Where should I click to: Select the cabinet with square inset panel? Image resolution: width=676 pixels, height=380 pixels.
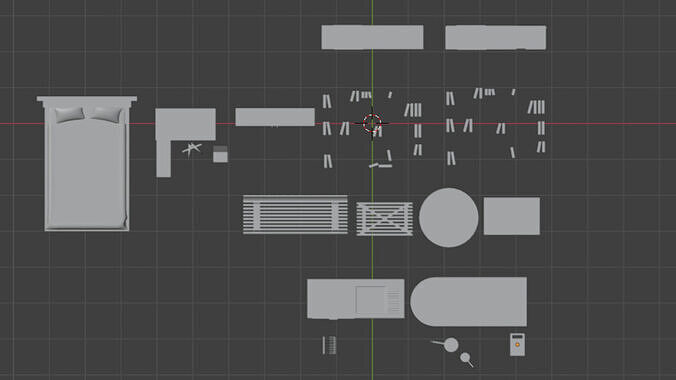pyautogui.click(x=356, y=299)
